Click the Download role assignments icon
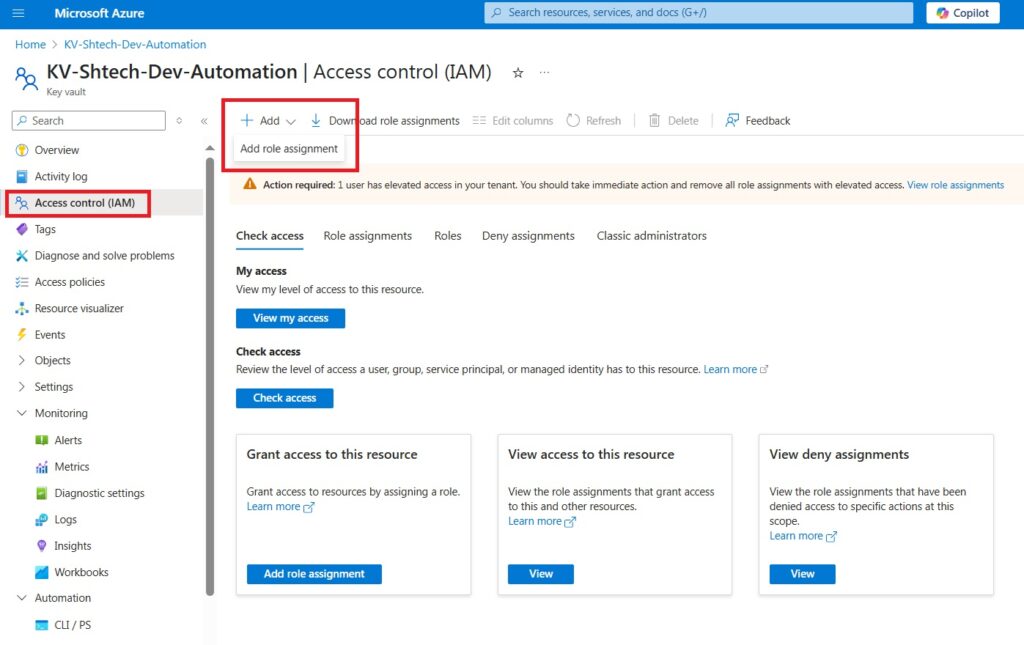Viewport: 1024px width, 645px height. coord(316,120)
